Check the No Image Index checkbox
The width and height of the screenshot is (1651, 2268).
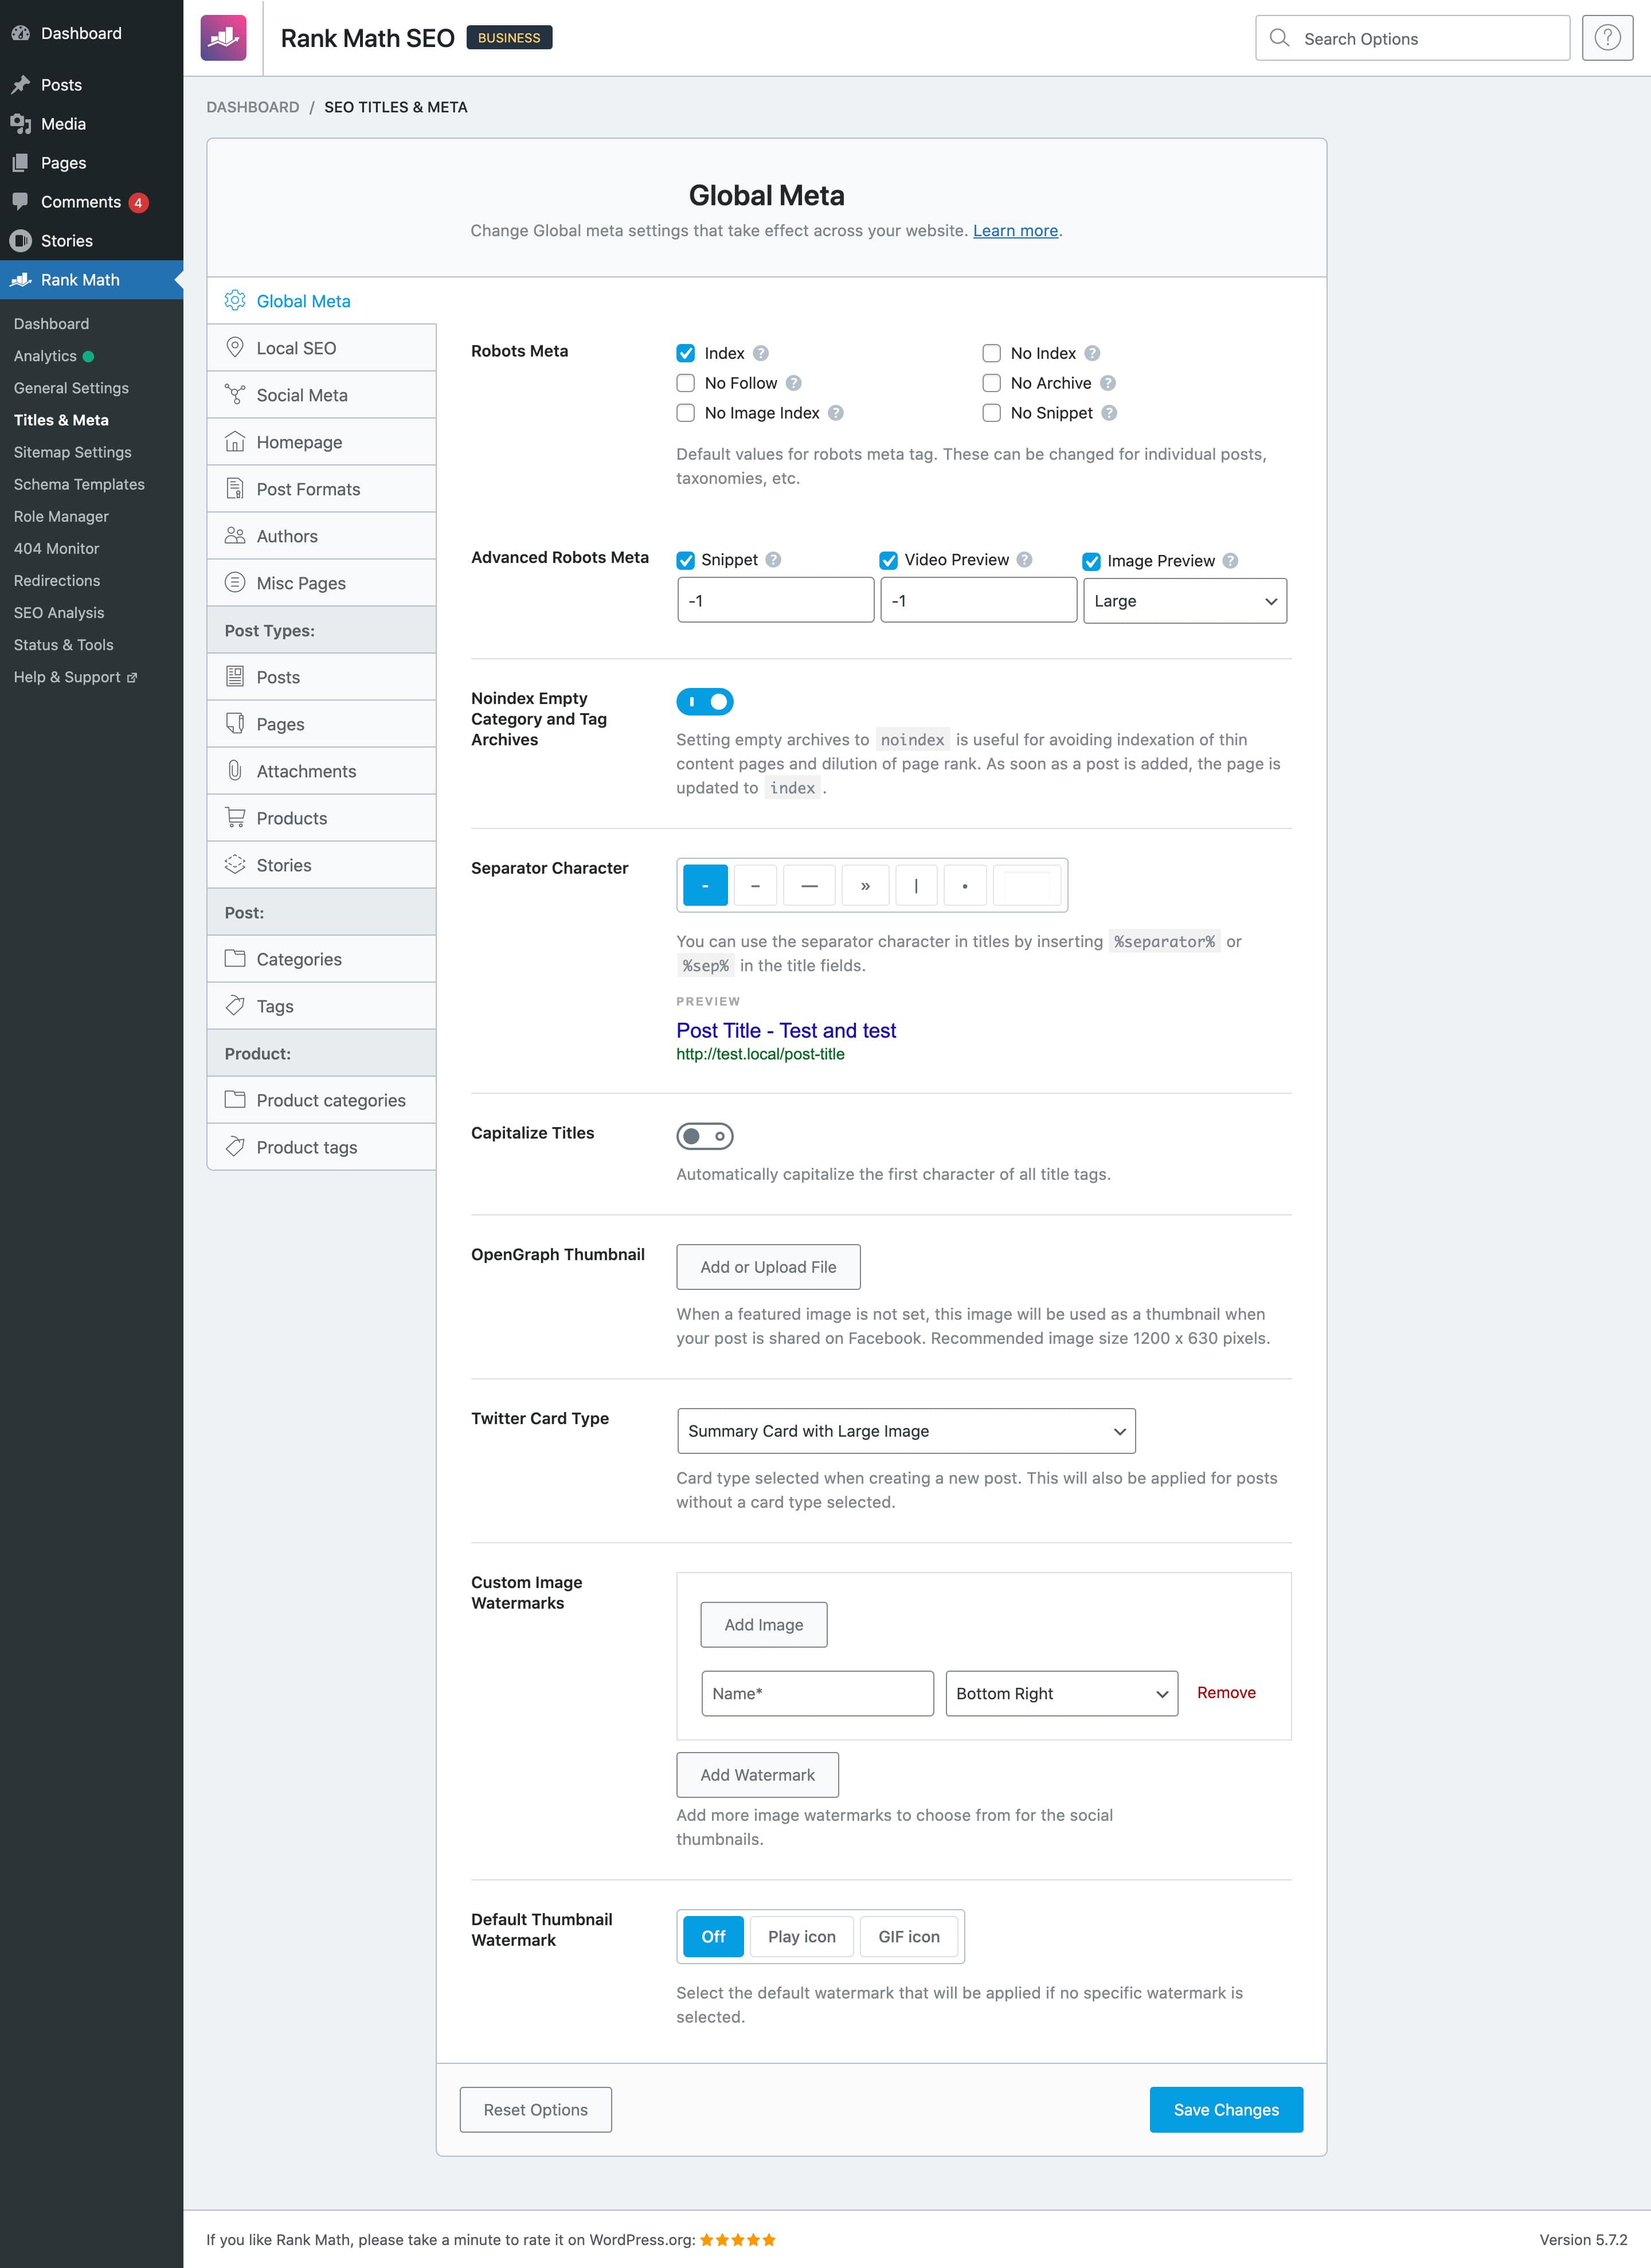686,413
